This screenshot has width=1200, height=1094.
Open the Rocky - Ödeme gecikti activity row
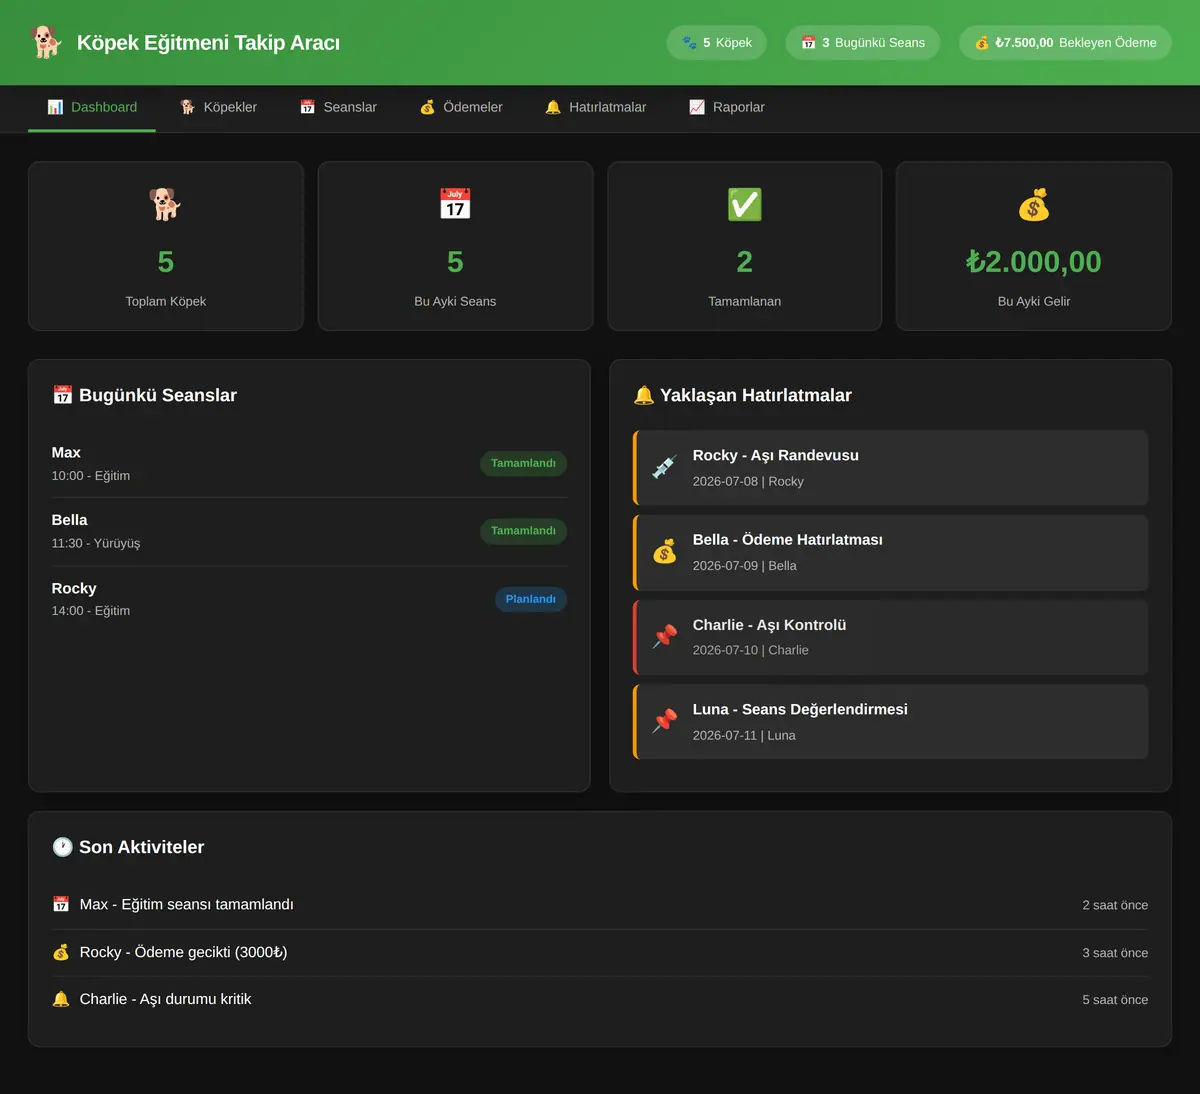click(x=600, y=952)
